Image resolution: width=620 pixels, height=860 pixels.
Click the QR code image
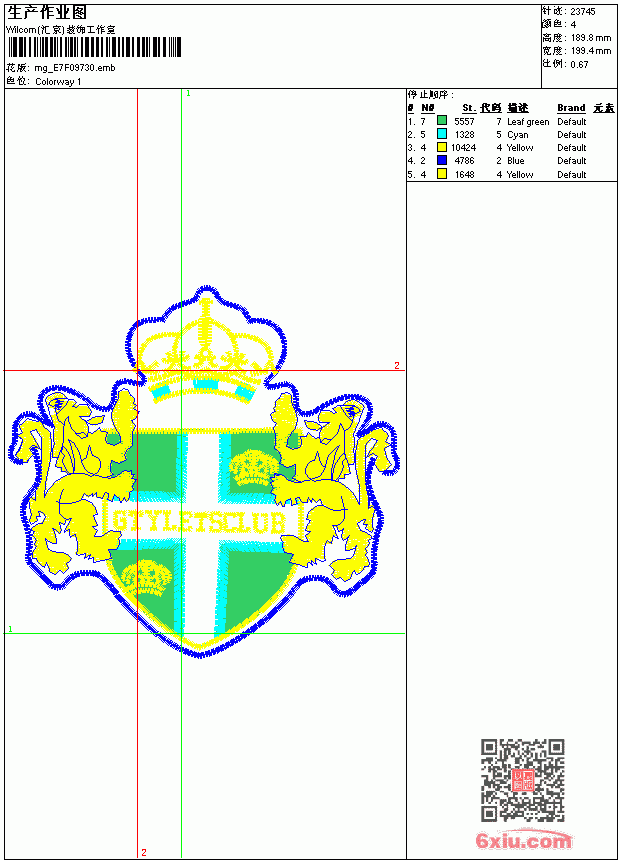[523, 780]
